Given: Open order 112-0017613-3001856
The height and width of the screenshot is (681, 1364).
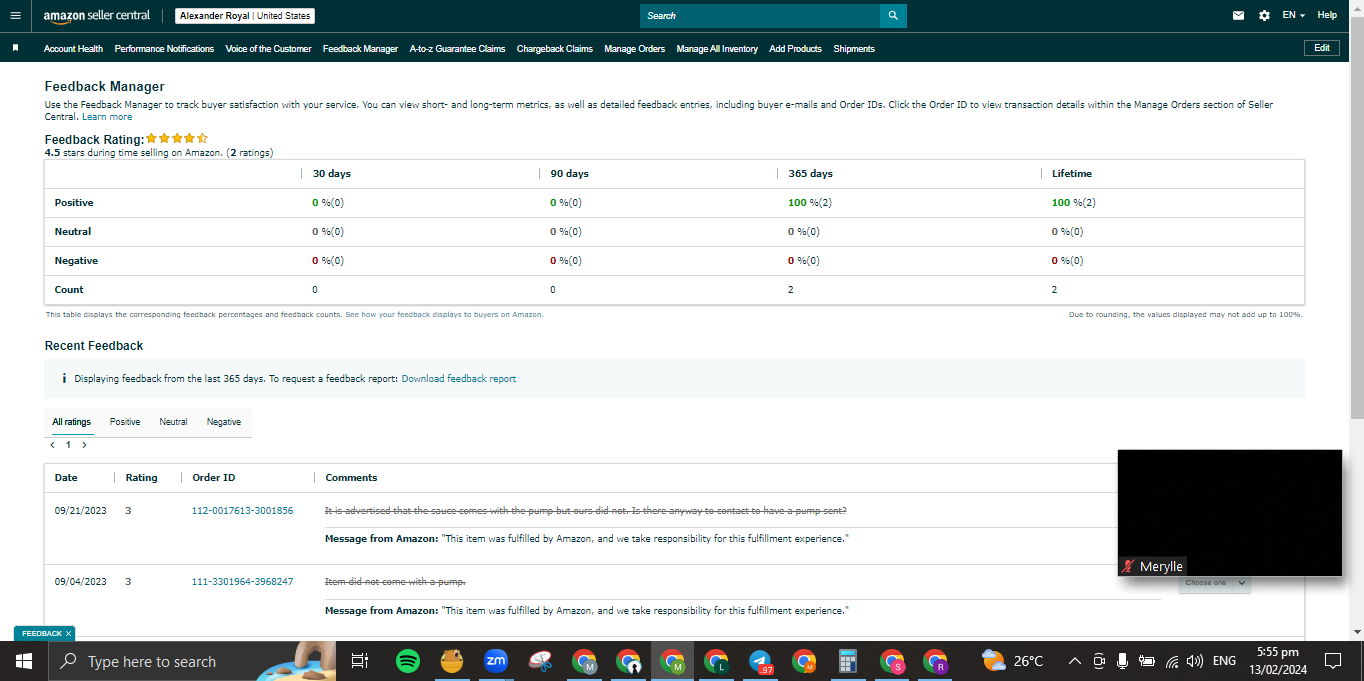Looking at the screenshot, I should (x=242, y=510).
